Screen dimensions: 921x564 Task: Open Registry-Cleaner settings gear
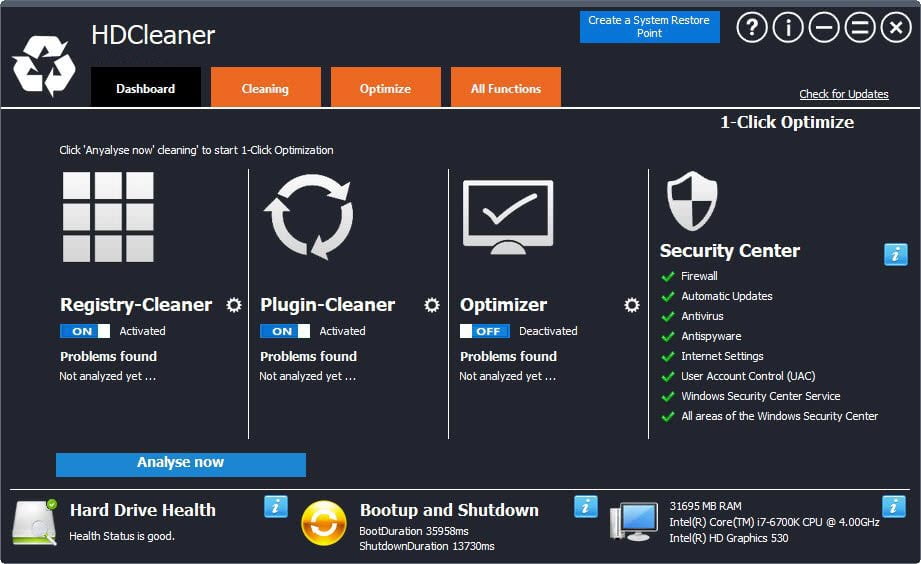click(x=234, y=305)
